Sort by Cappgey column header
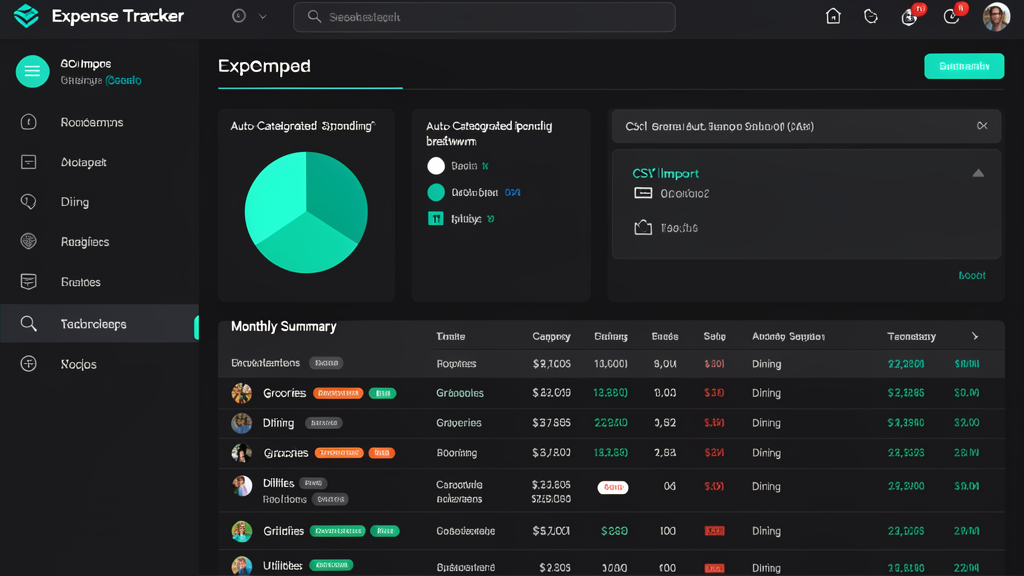This screenshot has height=576, width=1024. click(551, 336)
